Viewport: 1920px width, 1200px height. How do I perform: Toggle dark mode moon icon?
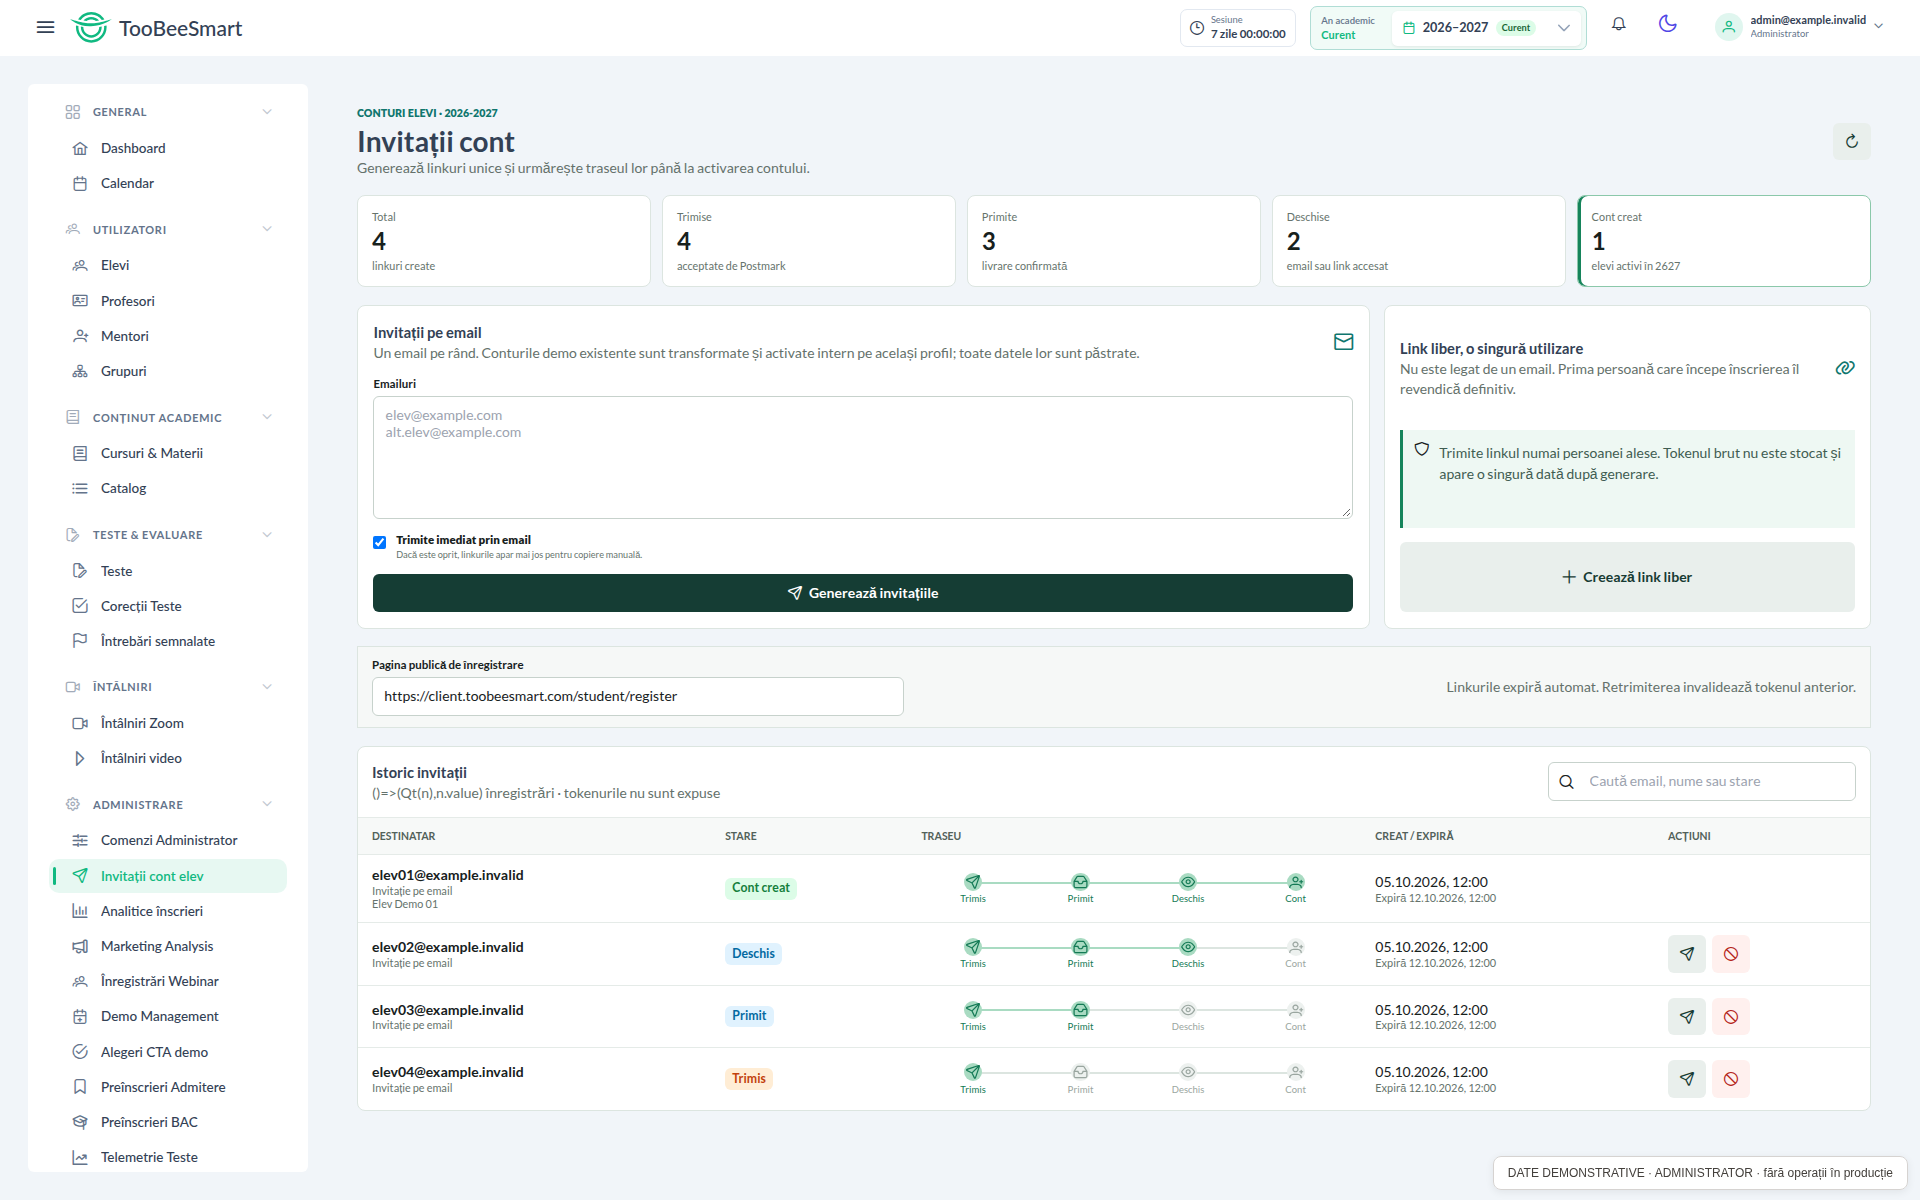[x=1667, y=24]
